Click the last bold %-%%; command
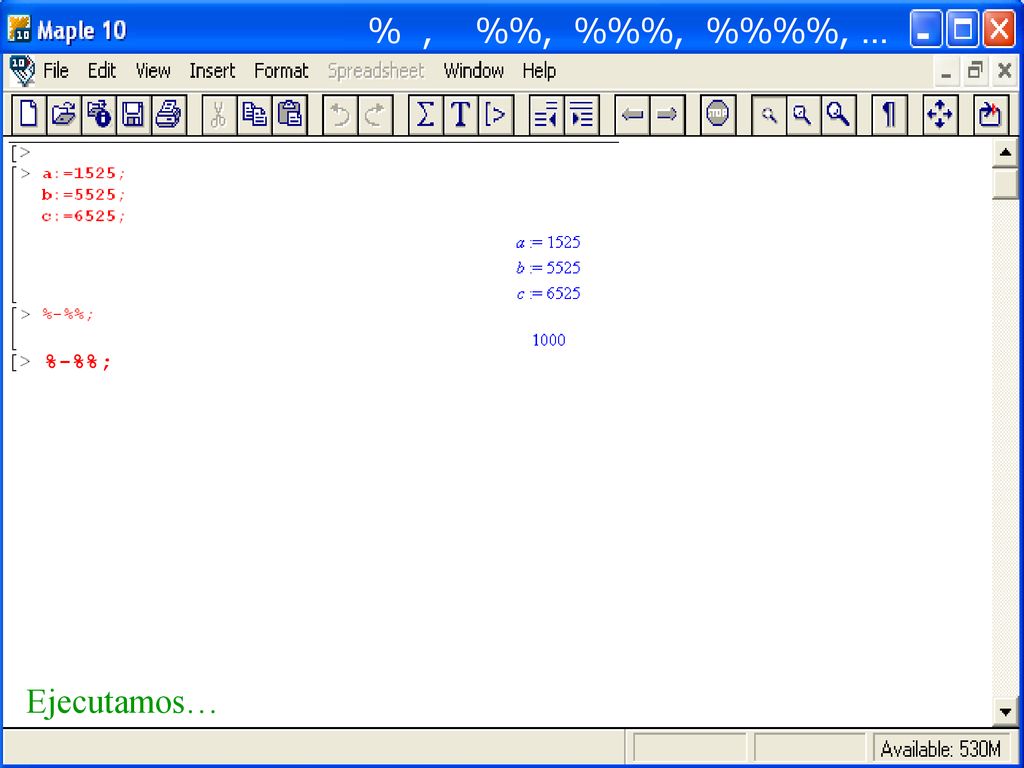Screen dimensions: 1024x768 (x=78, y=362)
